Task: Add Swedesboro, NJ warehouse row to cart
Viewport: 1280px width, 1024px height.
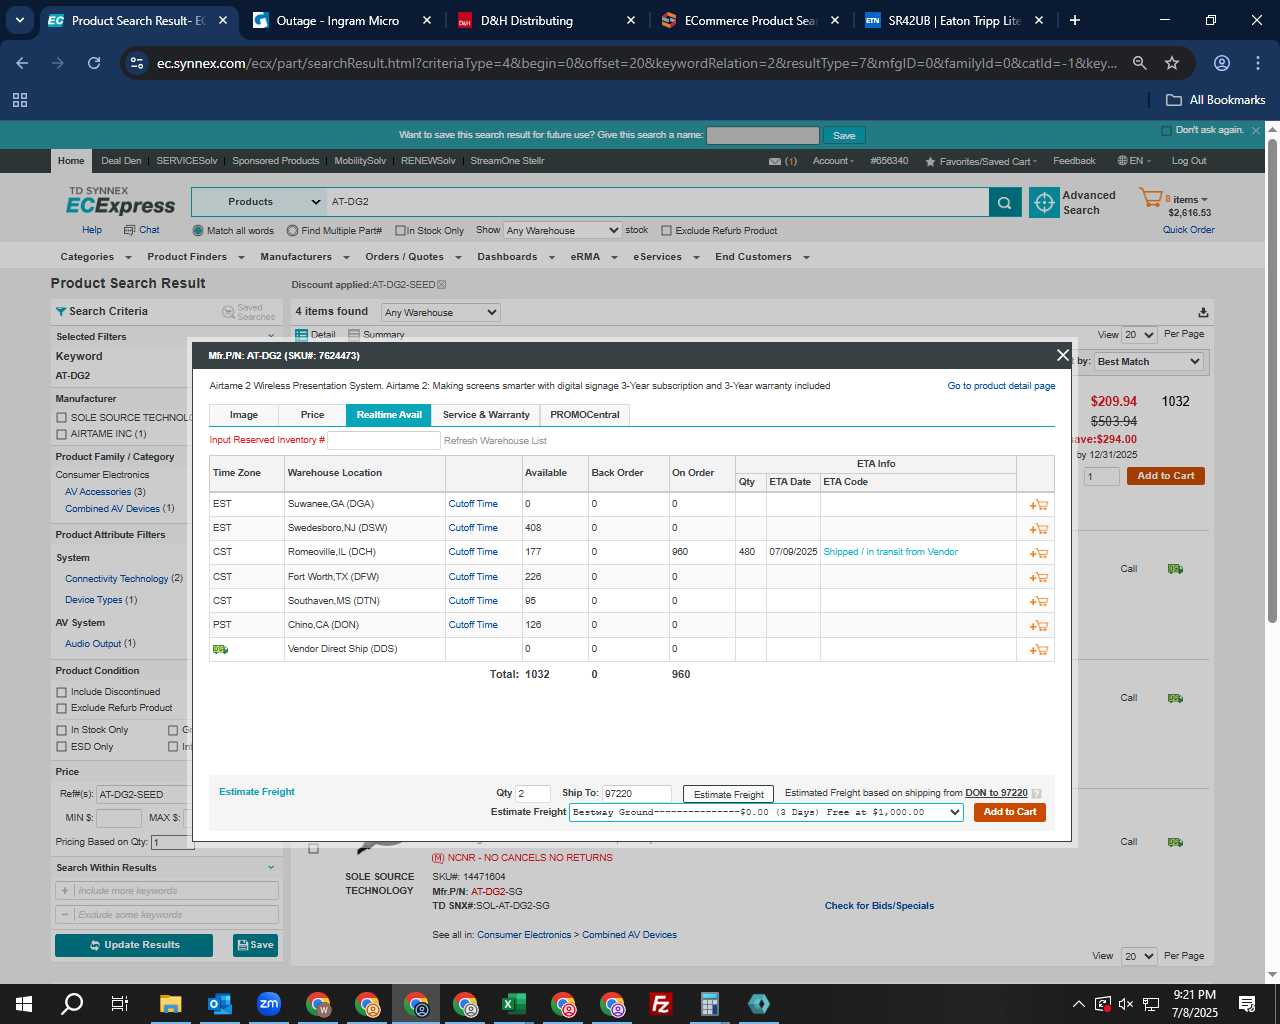Action: tap(1038, 529)
